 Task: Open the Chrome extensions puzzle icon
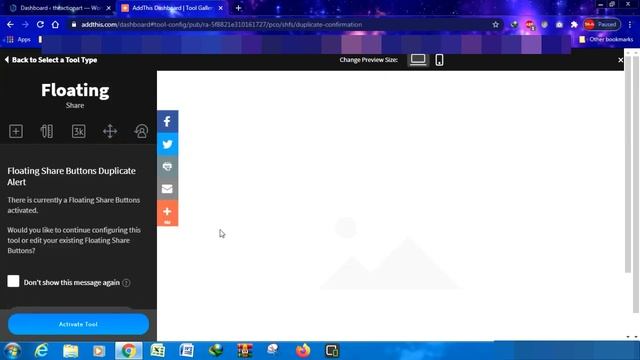coord(574,24)
